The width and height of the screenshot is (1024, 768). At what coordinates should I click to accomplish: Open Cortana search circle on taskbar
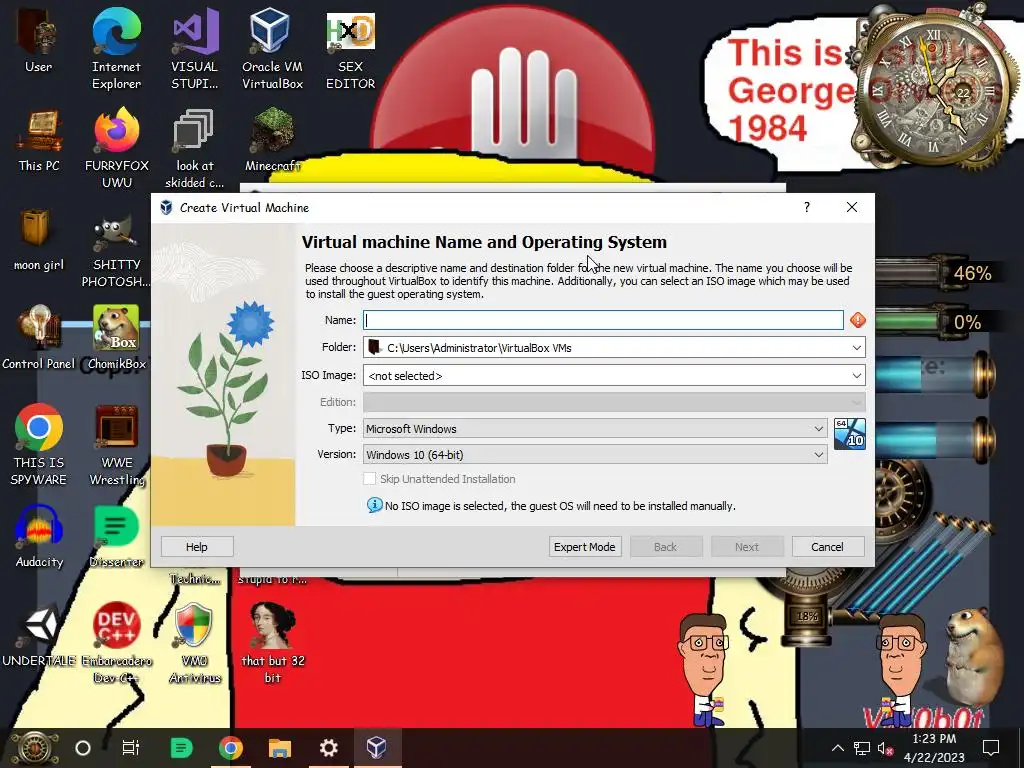82,748
